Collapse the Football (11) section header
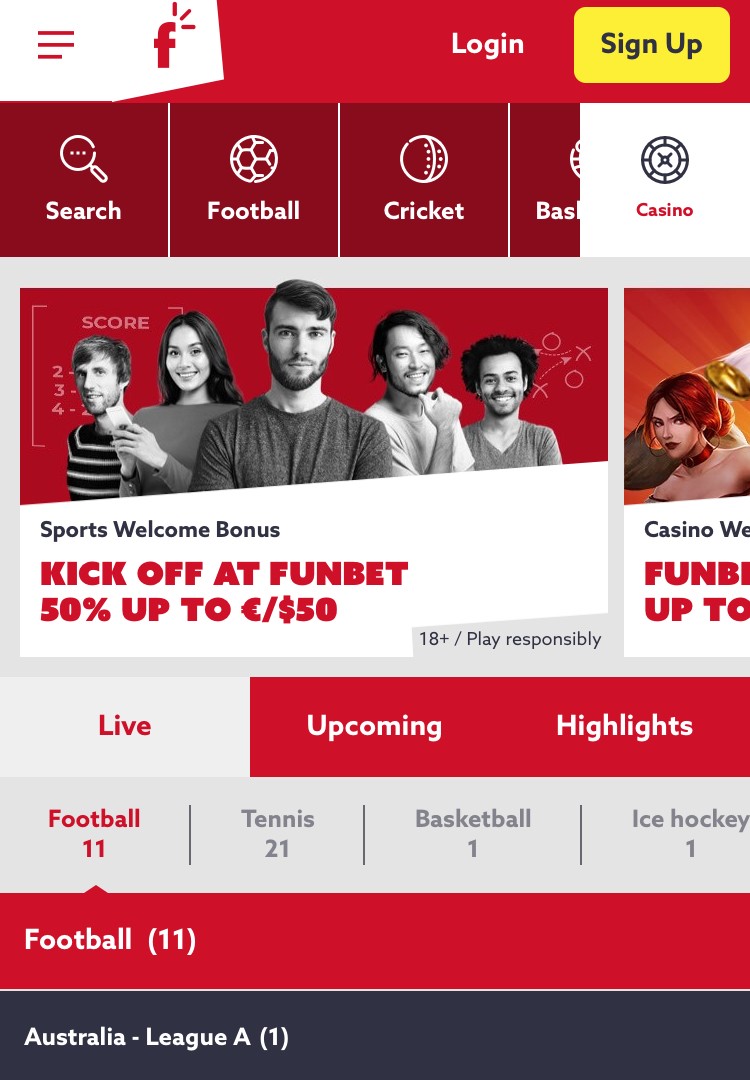The width and height of the screenshot is (750, 1080). tap(375, 941)
